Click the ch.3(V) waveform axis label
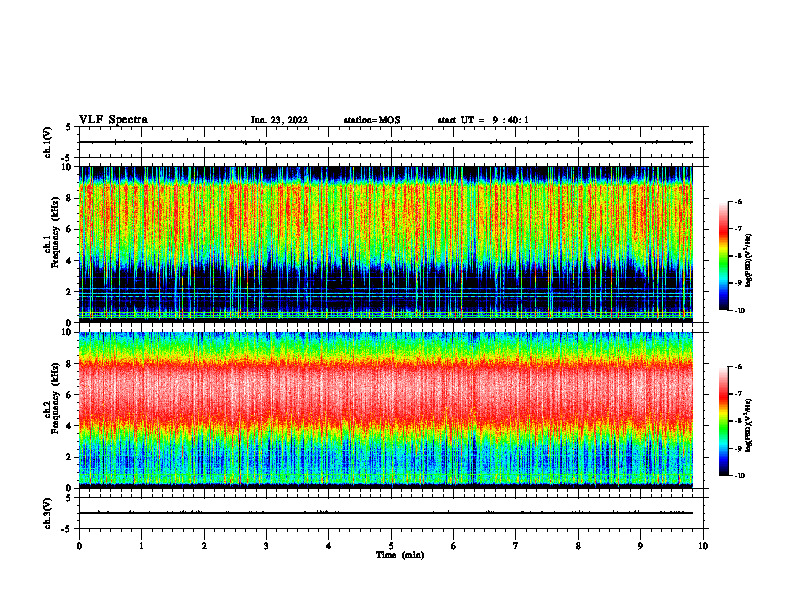The width and height of the screenshot is (792, 612). pyautogui.click(x=48, y=513)
